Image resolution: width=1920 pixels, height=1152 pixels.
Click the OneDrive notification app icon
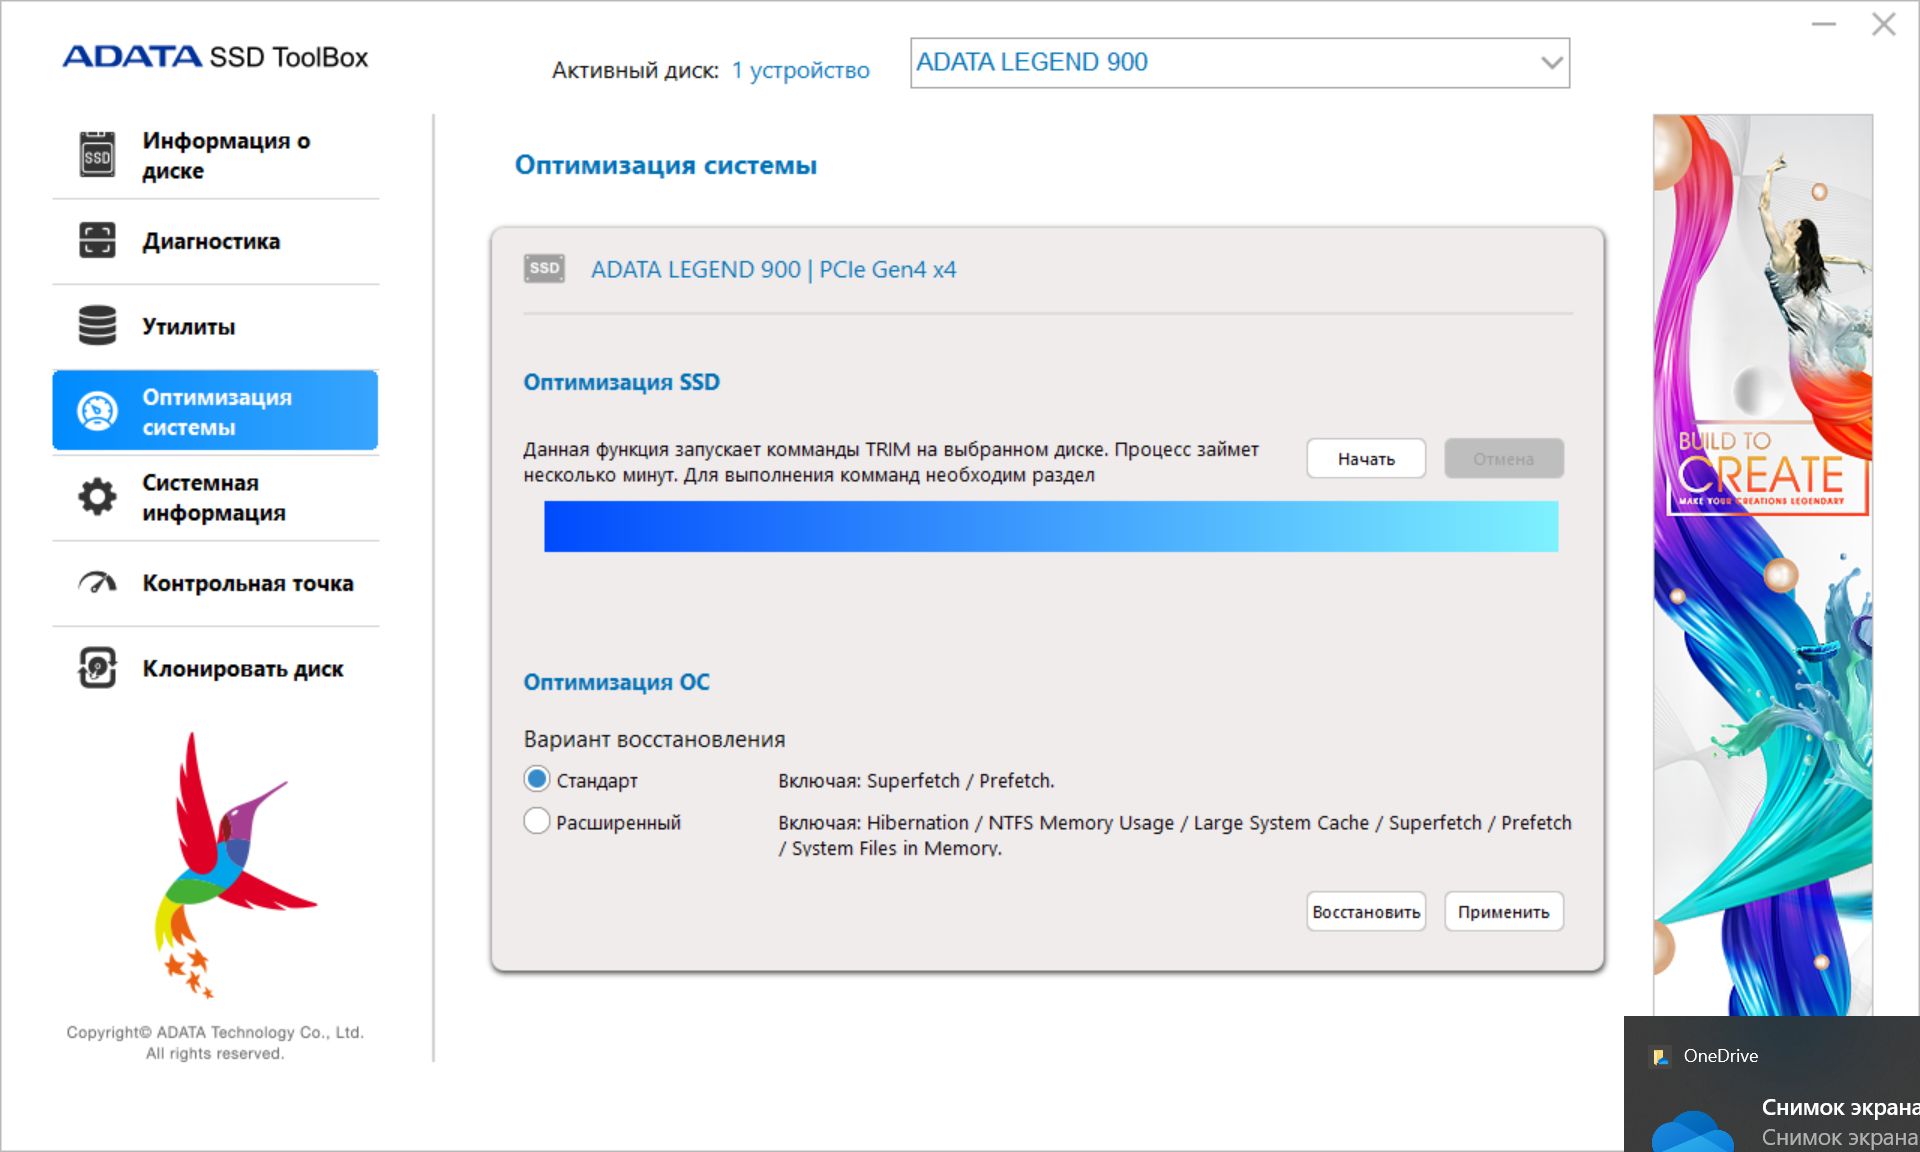1661,1056
